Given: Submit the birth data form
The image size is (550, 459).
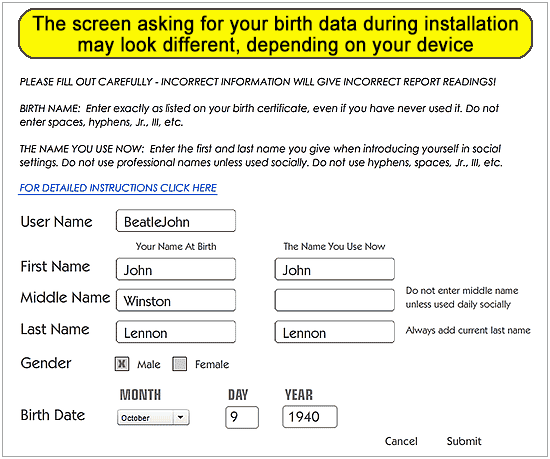Looking at the screenshot, I should click(464, 441).
